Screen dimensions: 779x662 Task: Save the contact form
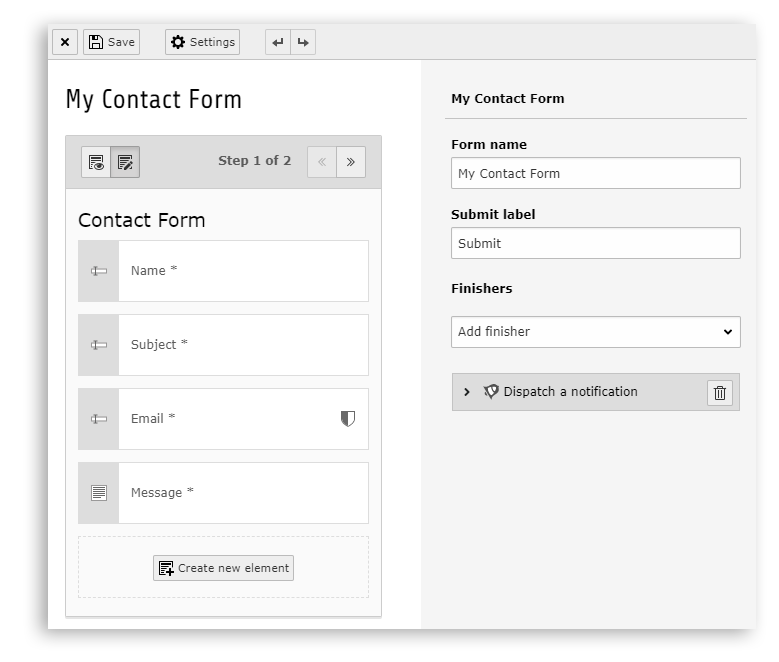pyautogui.click(x=111, y=42)
